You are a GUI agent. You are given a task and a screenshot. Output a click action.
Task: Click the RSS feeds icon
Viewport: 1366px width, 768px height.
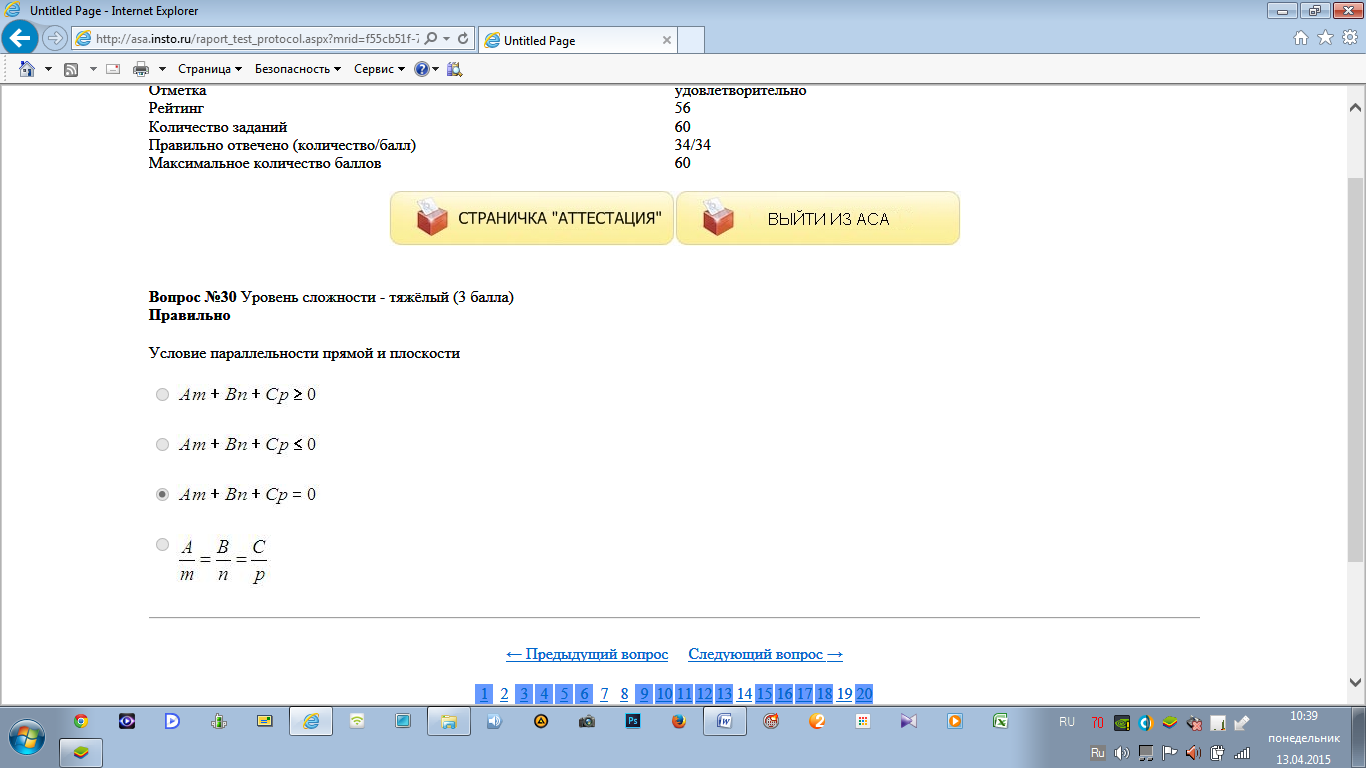71,69
